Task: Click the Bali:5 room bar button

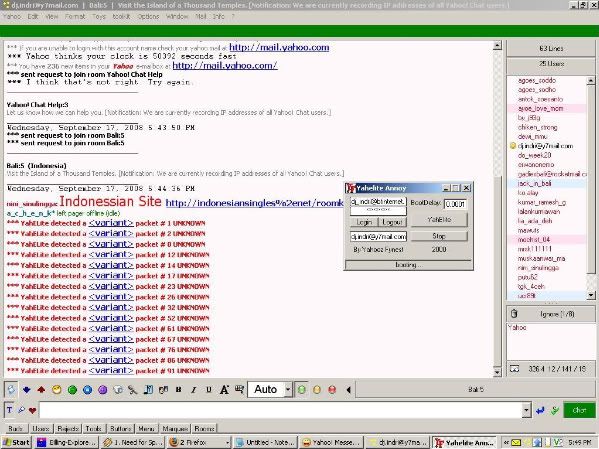Action: pos(475,390)
